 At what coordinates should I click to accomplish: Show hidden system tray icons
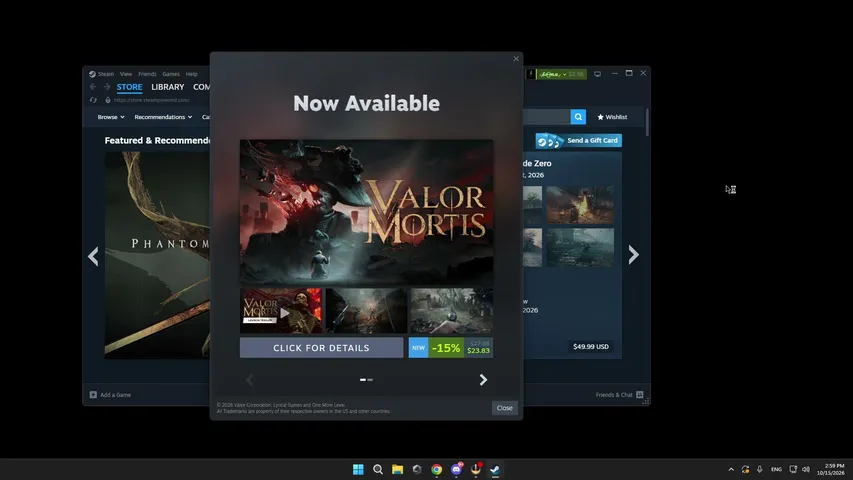pos(731,469)
